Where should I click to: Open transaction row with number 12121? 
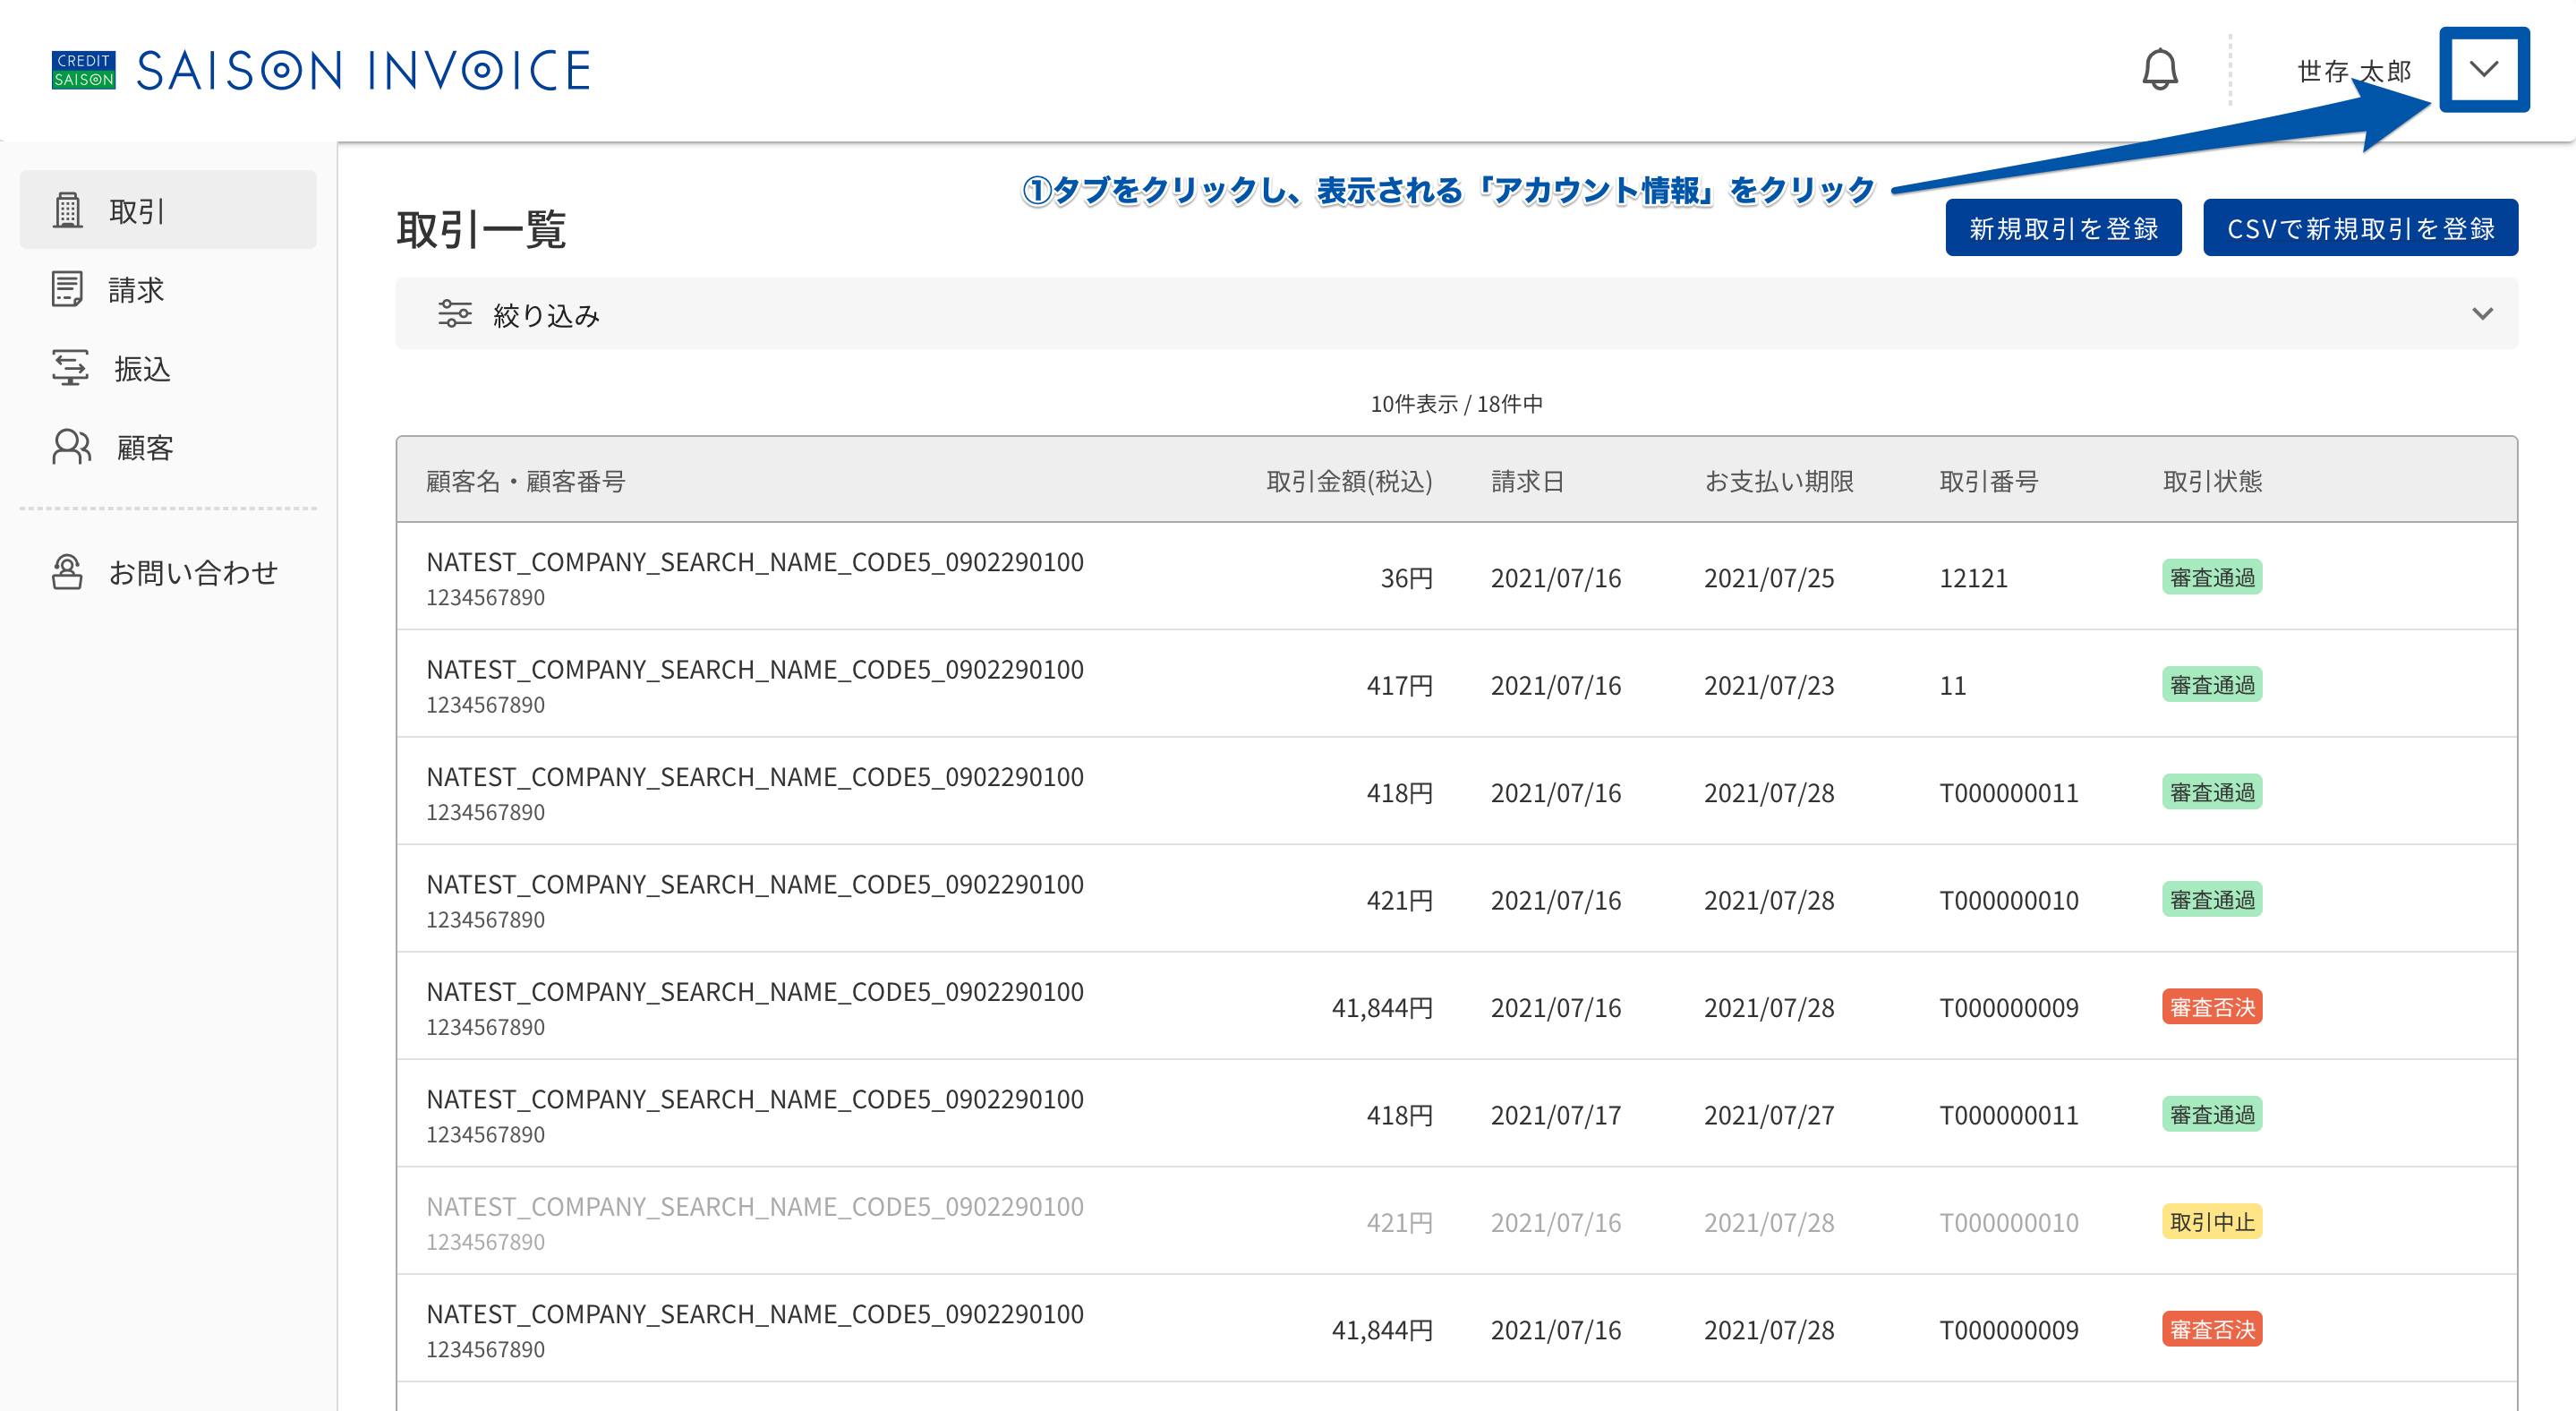coord(1456,577)
